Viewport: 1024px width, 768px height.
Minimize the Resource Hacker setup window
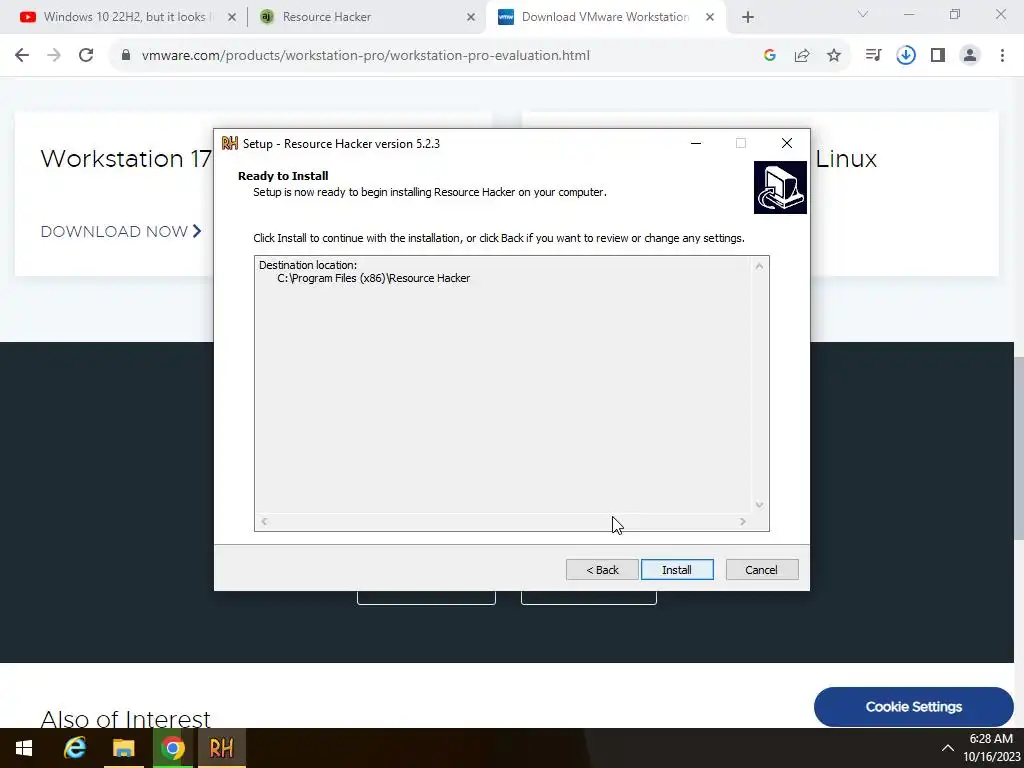click(696, 143)
